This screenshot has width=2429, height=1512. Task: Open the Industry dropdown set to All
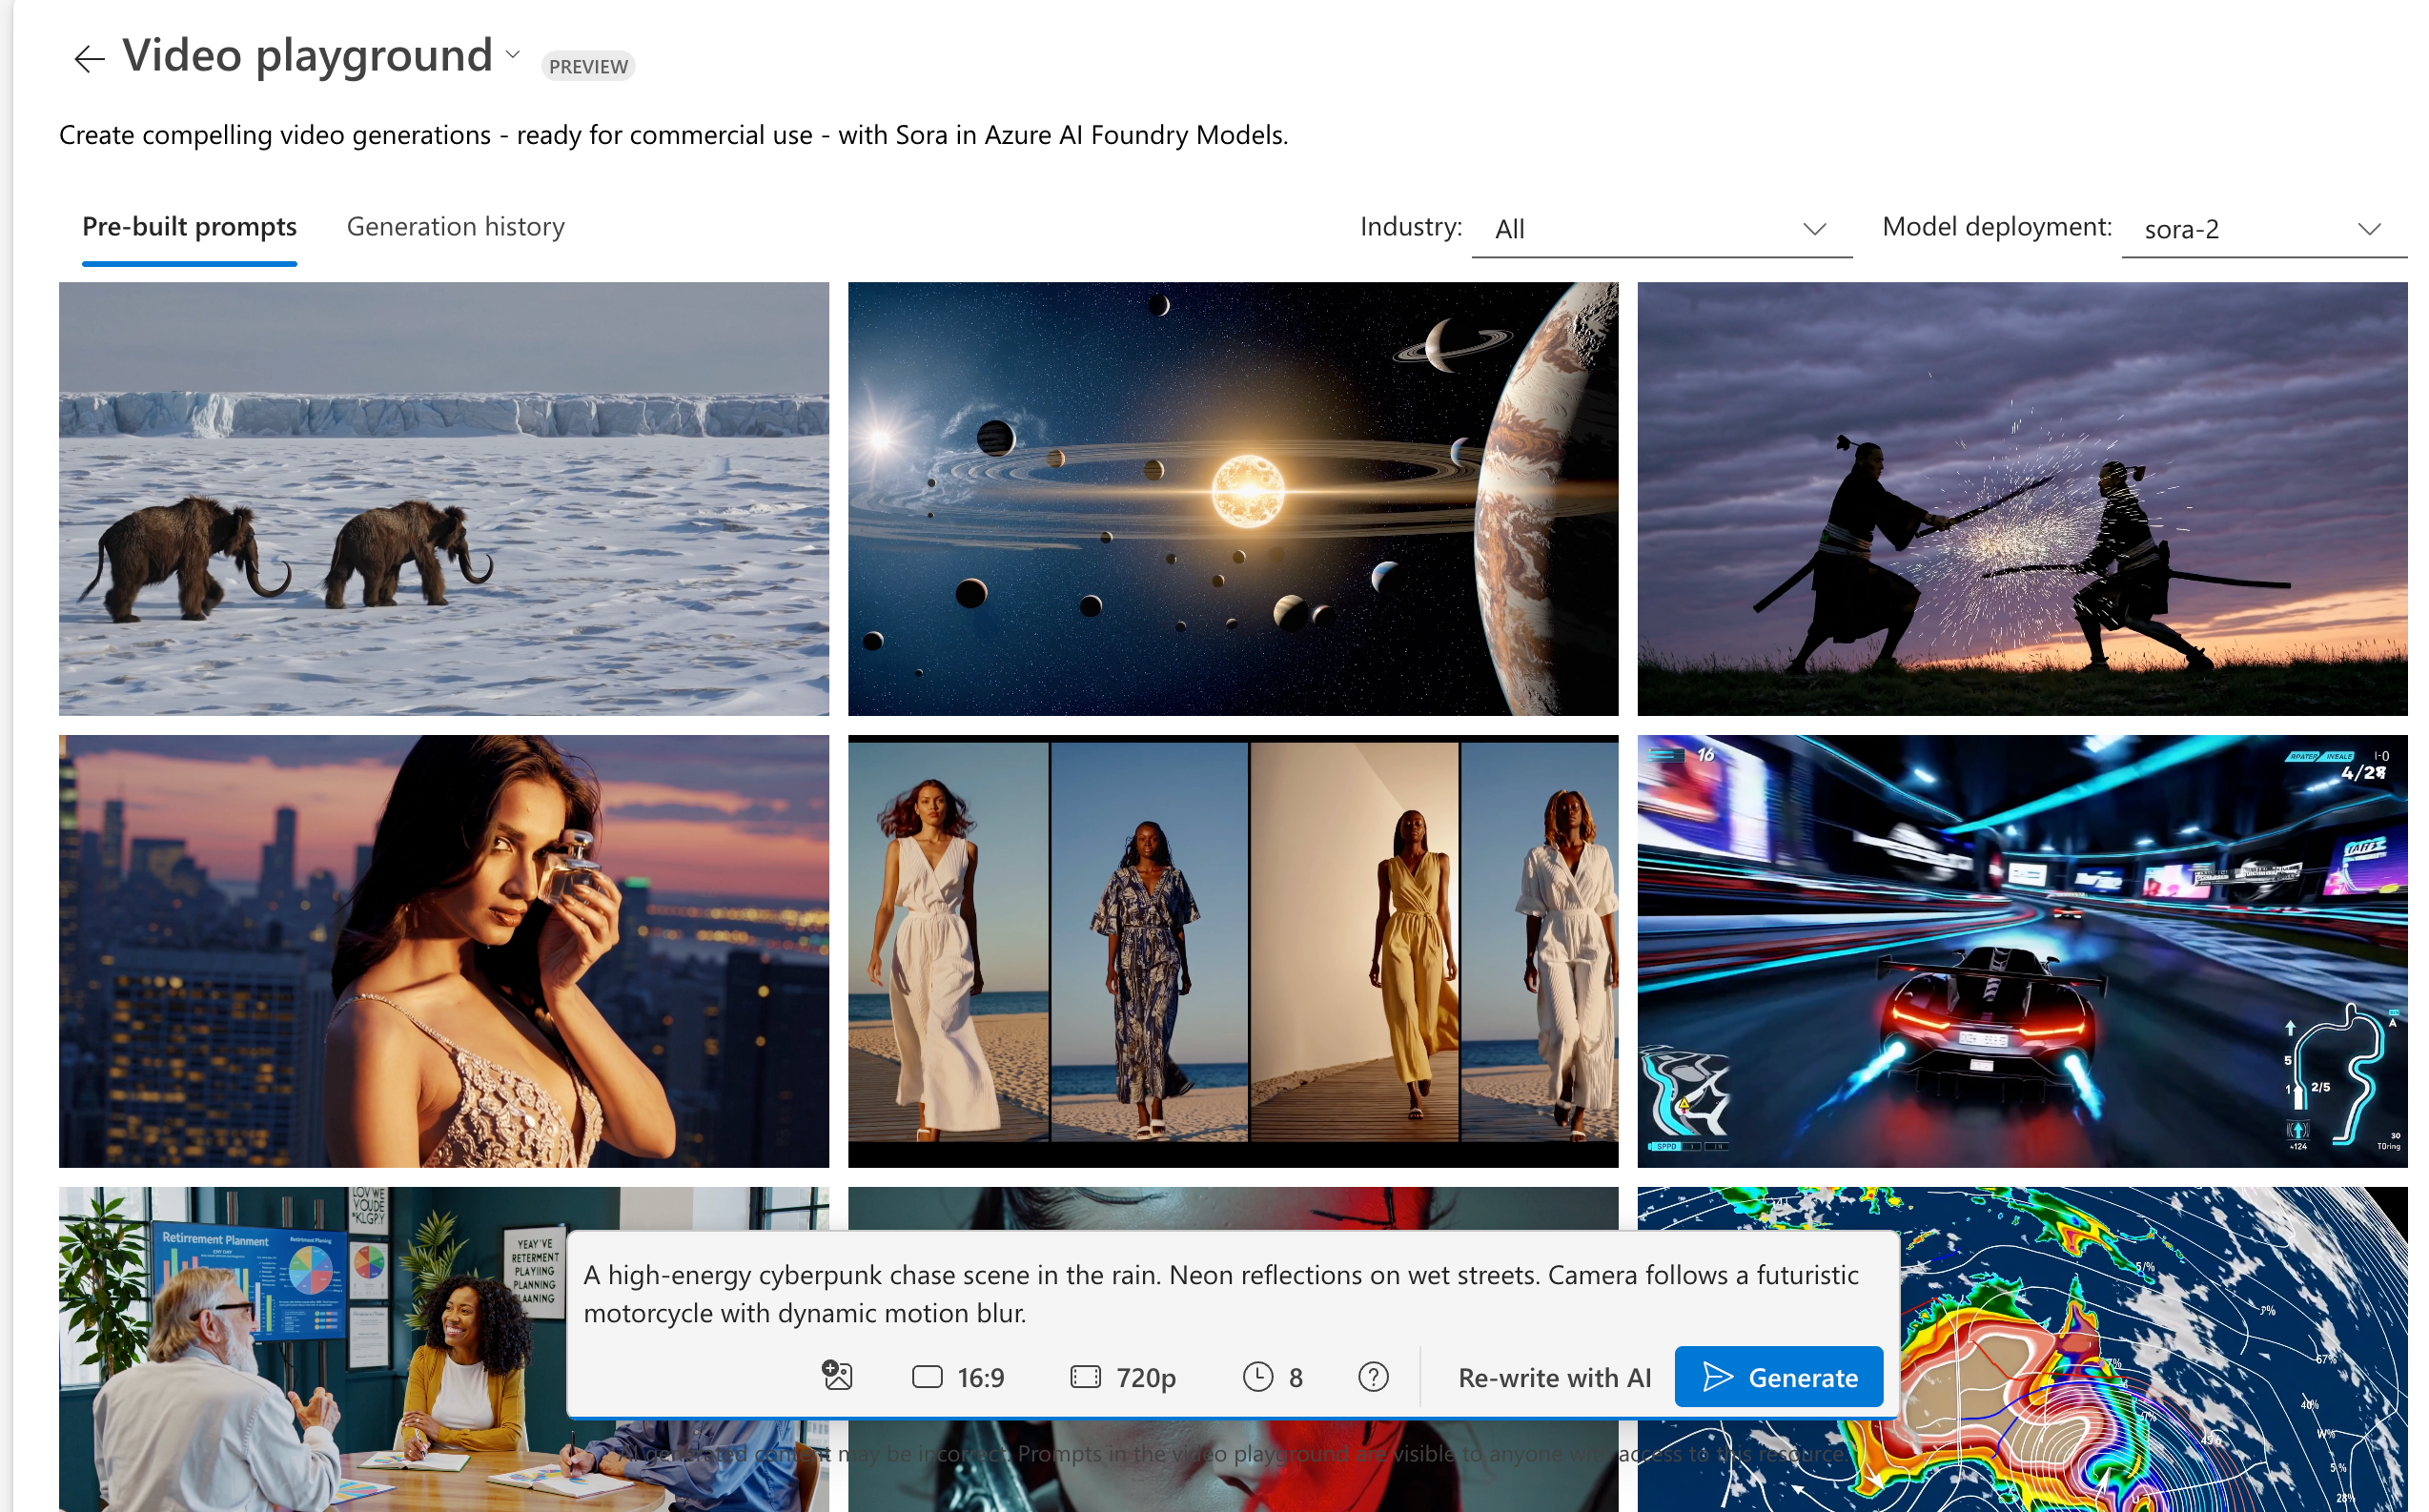click(x=1660, y=229)
